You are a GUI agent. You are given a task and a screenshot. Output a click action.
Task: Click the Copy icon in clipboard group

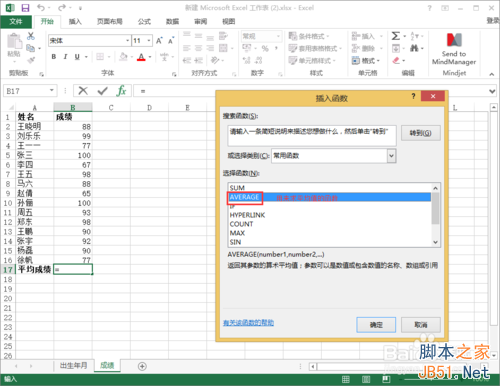click(x=31, y=48)
